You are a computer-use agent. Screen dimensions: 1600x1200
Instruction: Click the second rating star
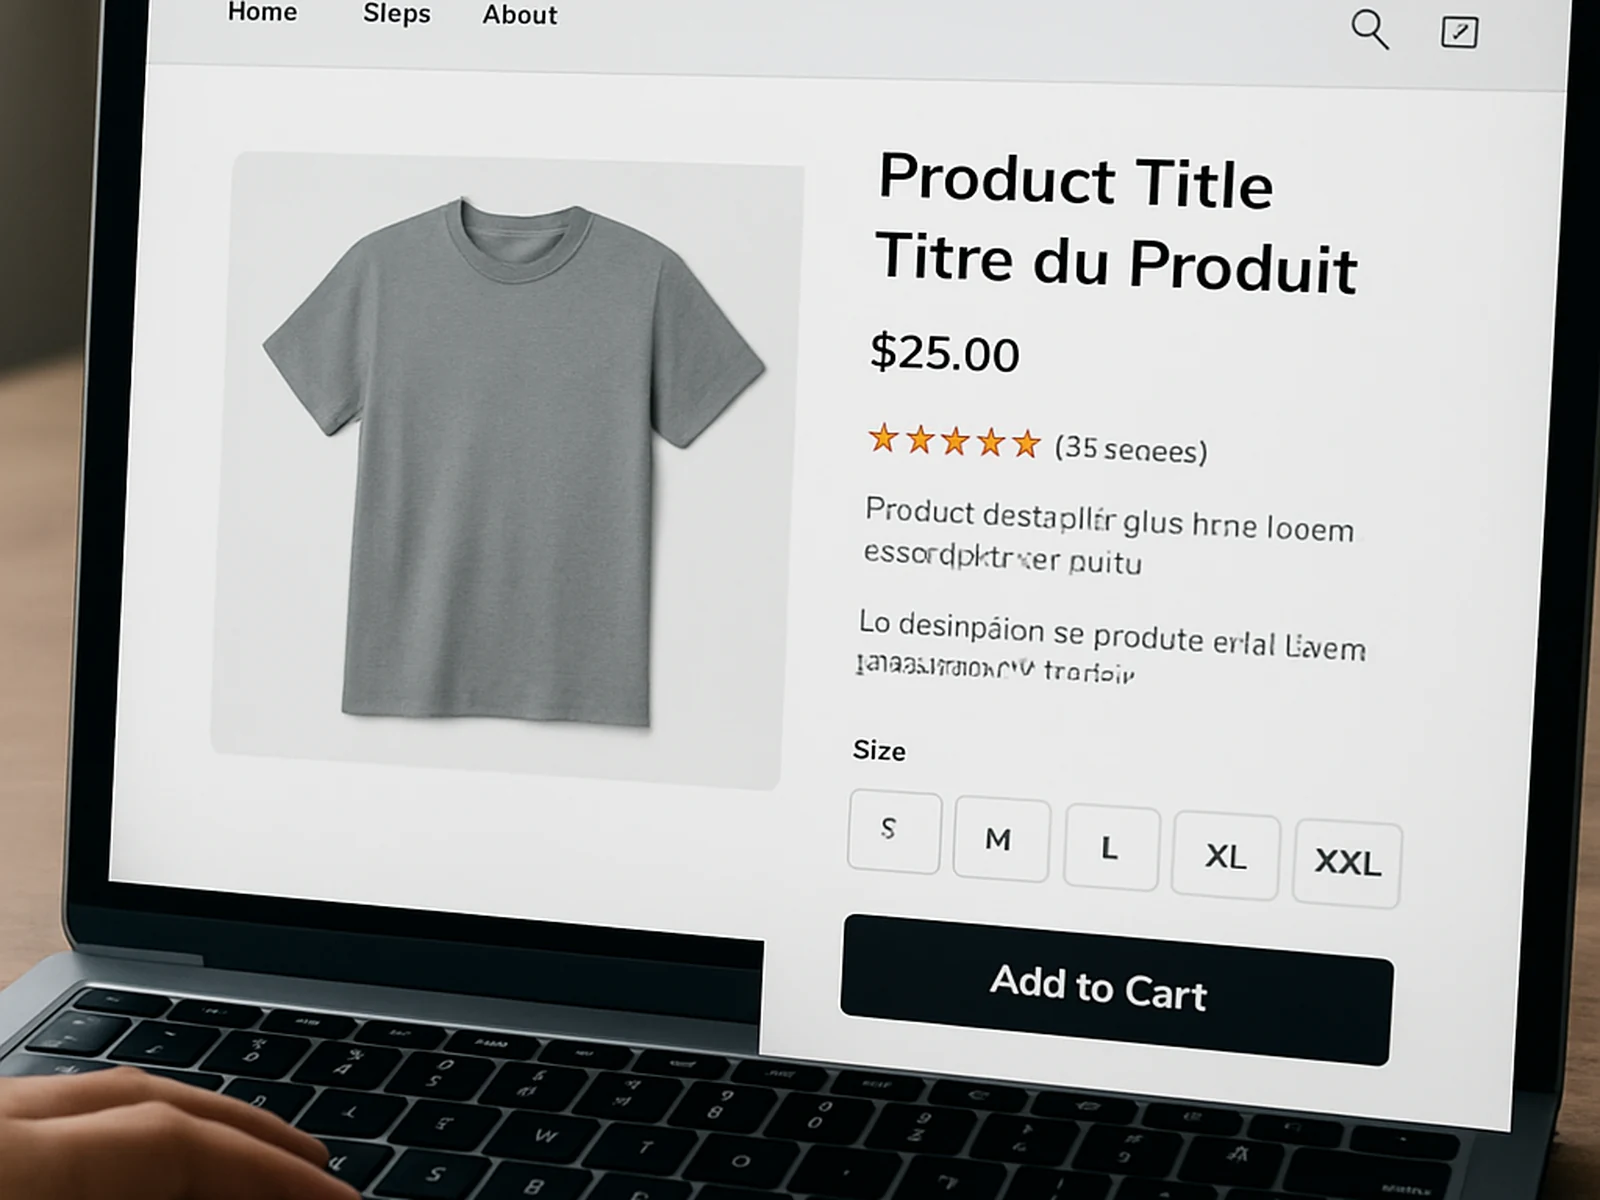pos(919,439)
